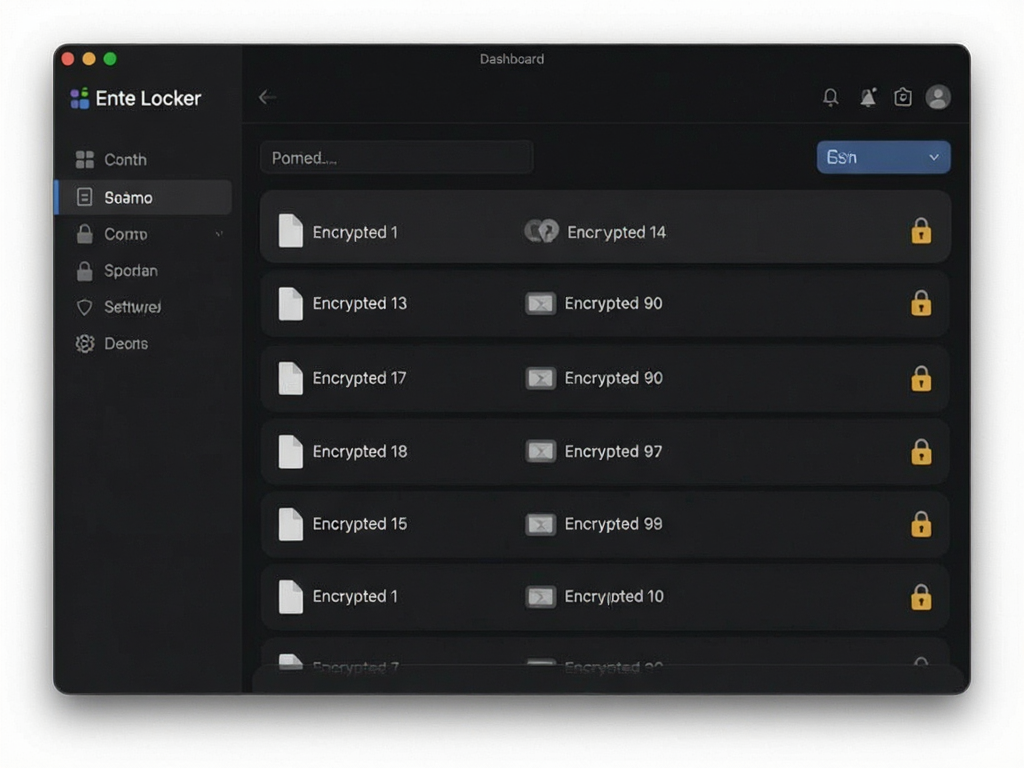Image resolution: width=1024 pixels, height=768 pixels.
Task: Click the 'Encrypted 10' label
Action: 614,596
